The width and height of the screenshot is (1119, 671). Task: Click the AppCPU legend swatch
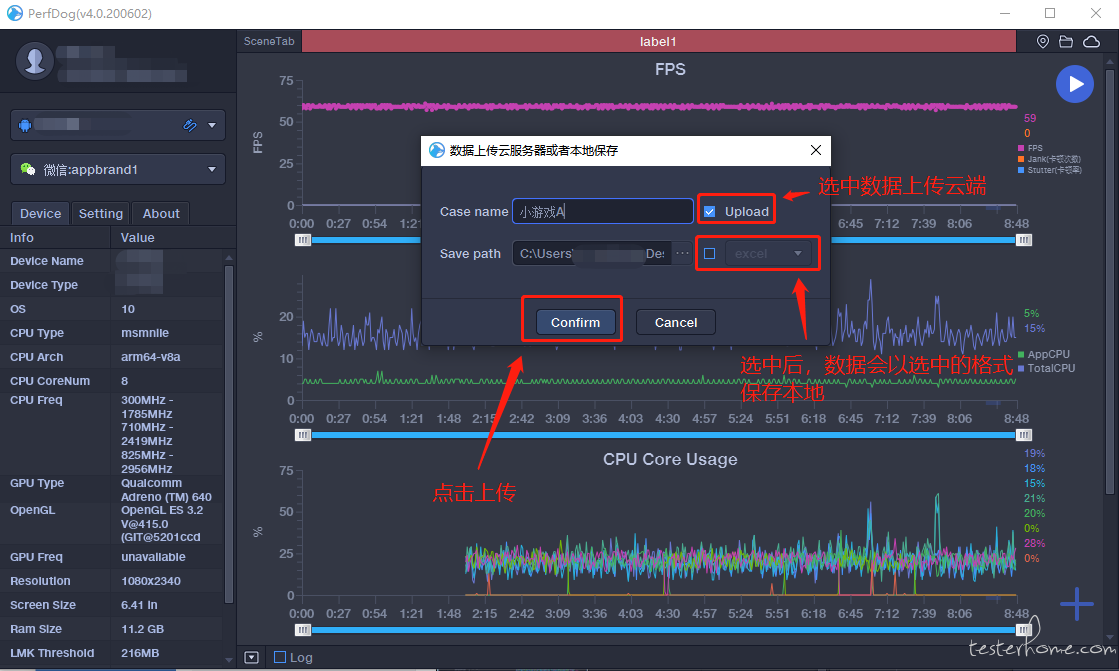1021,354
